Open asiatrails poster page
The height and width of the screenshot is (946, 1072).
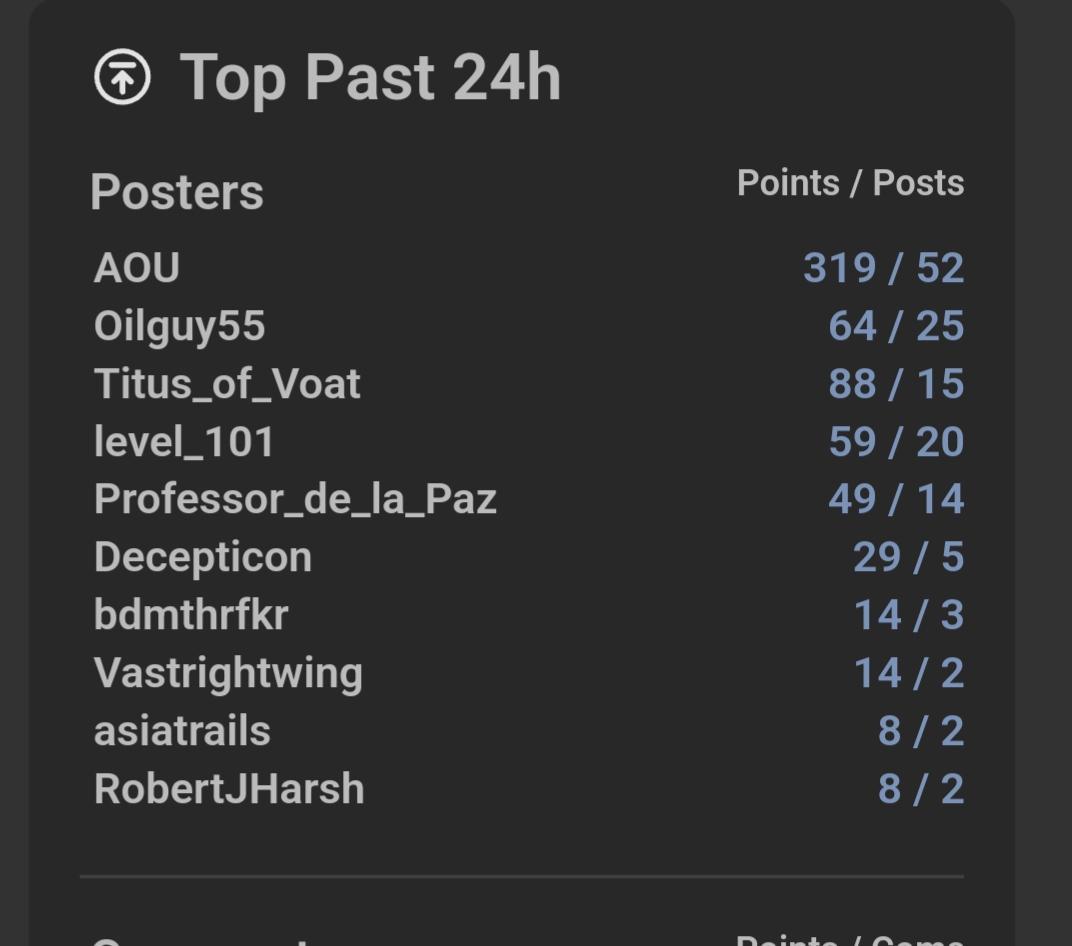point(182,731)
